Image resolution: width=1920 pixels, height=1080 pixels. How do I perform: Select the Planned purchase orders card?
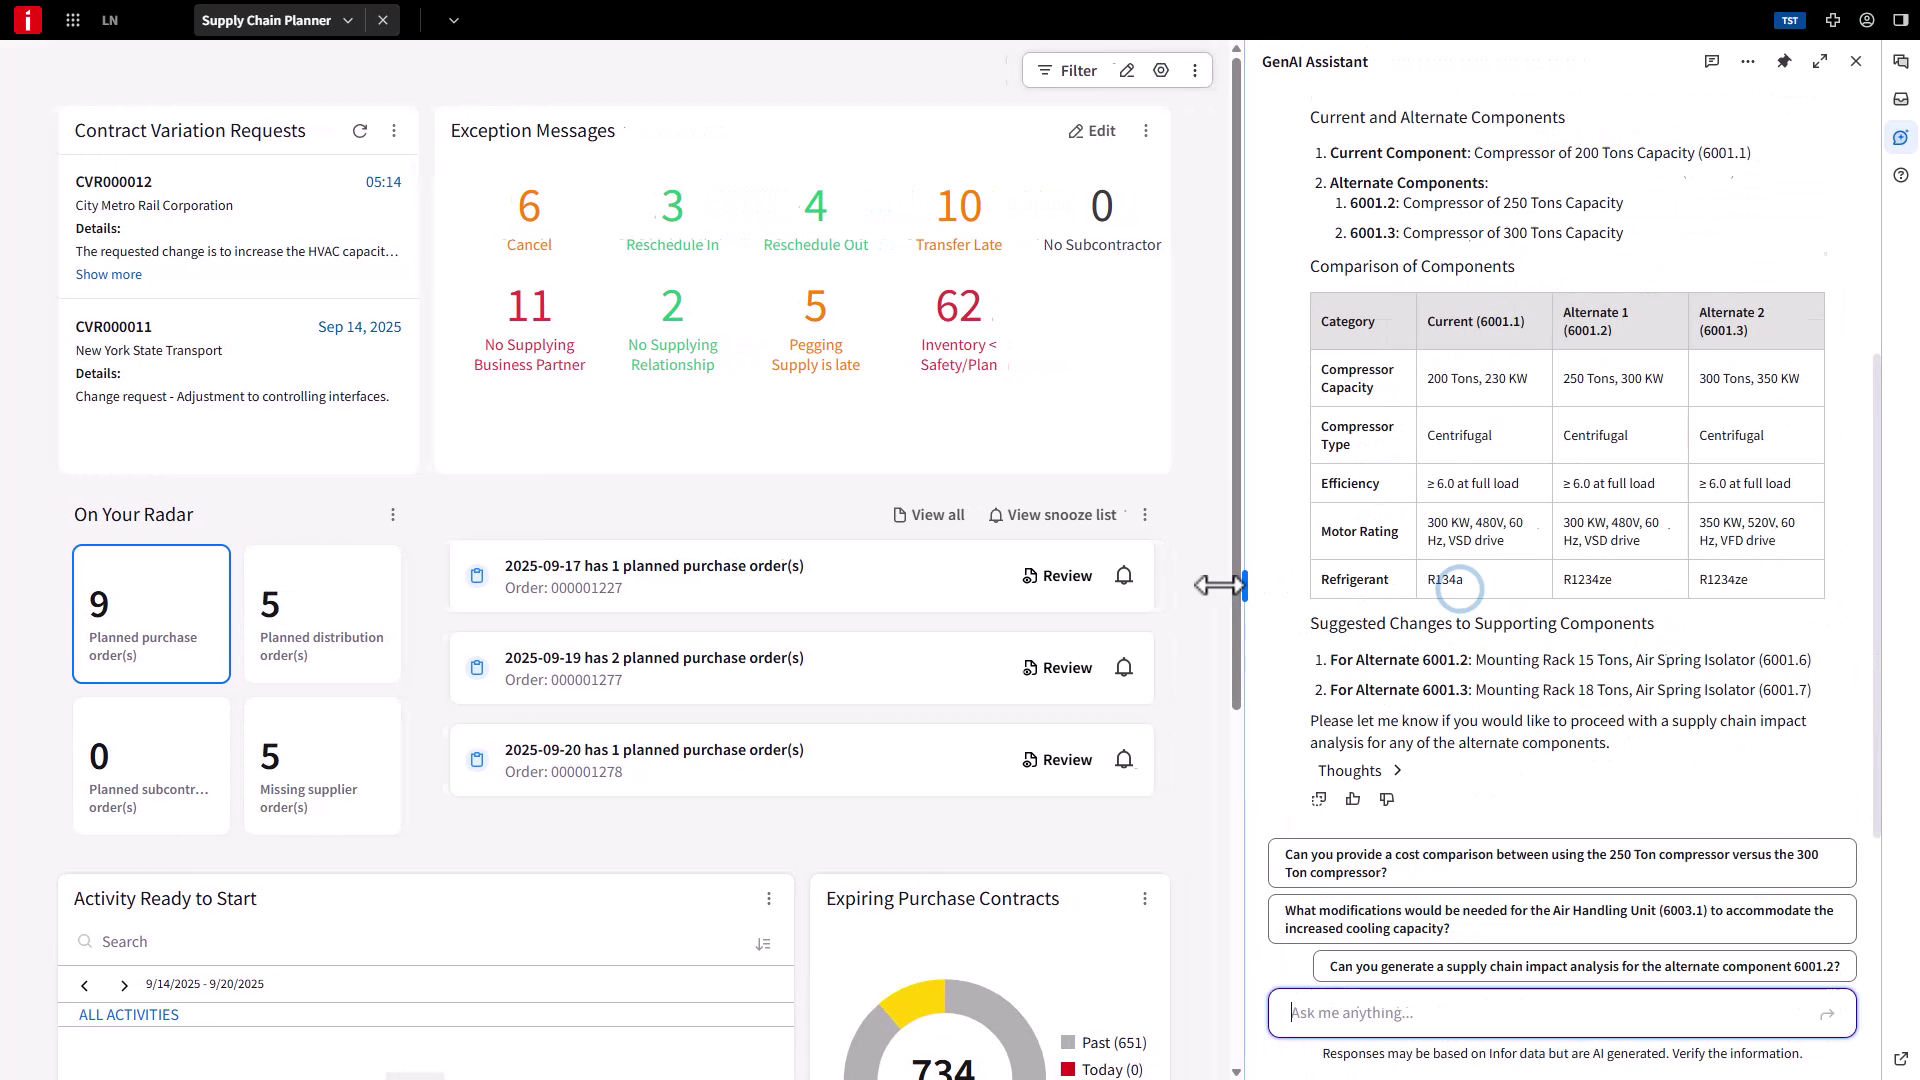pyautogui.click(x=151, y=614)
